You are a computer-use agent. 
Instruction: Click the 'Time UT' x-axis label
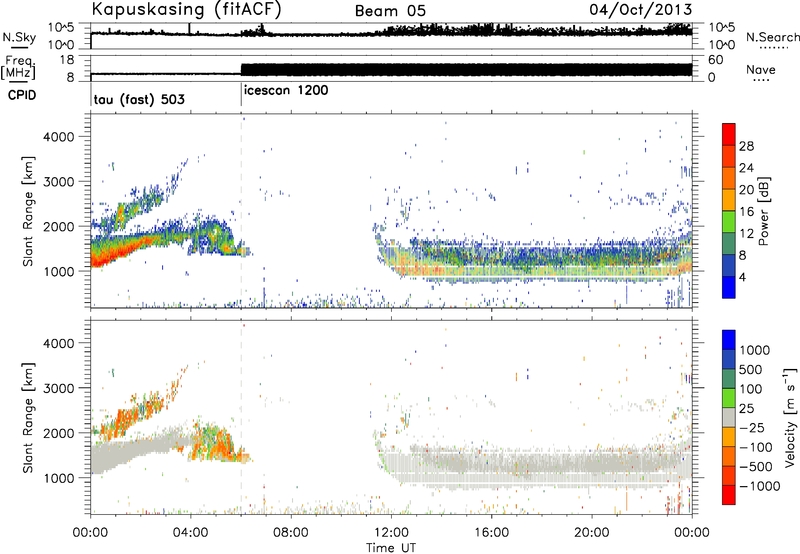coord(391,548)
